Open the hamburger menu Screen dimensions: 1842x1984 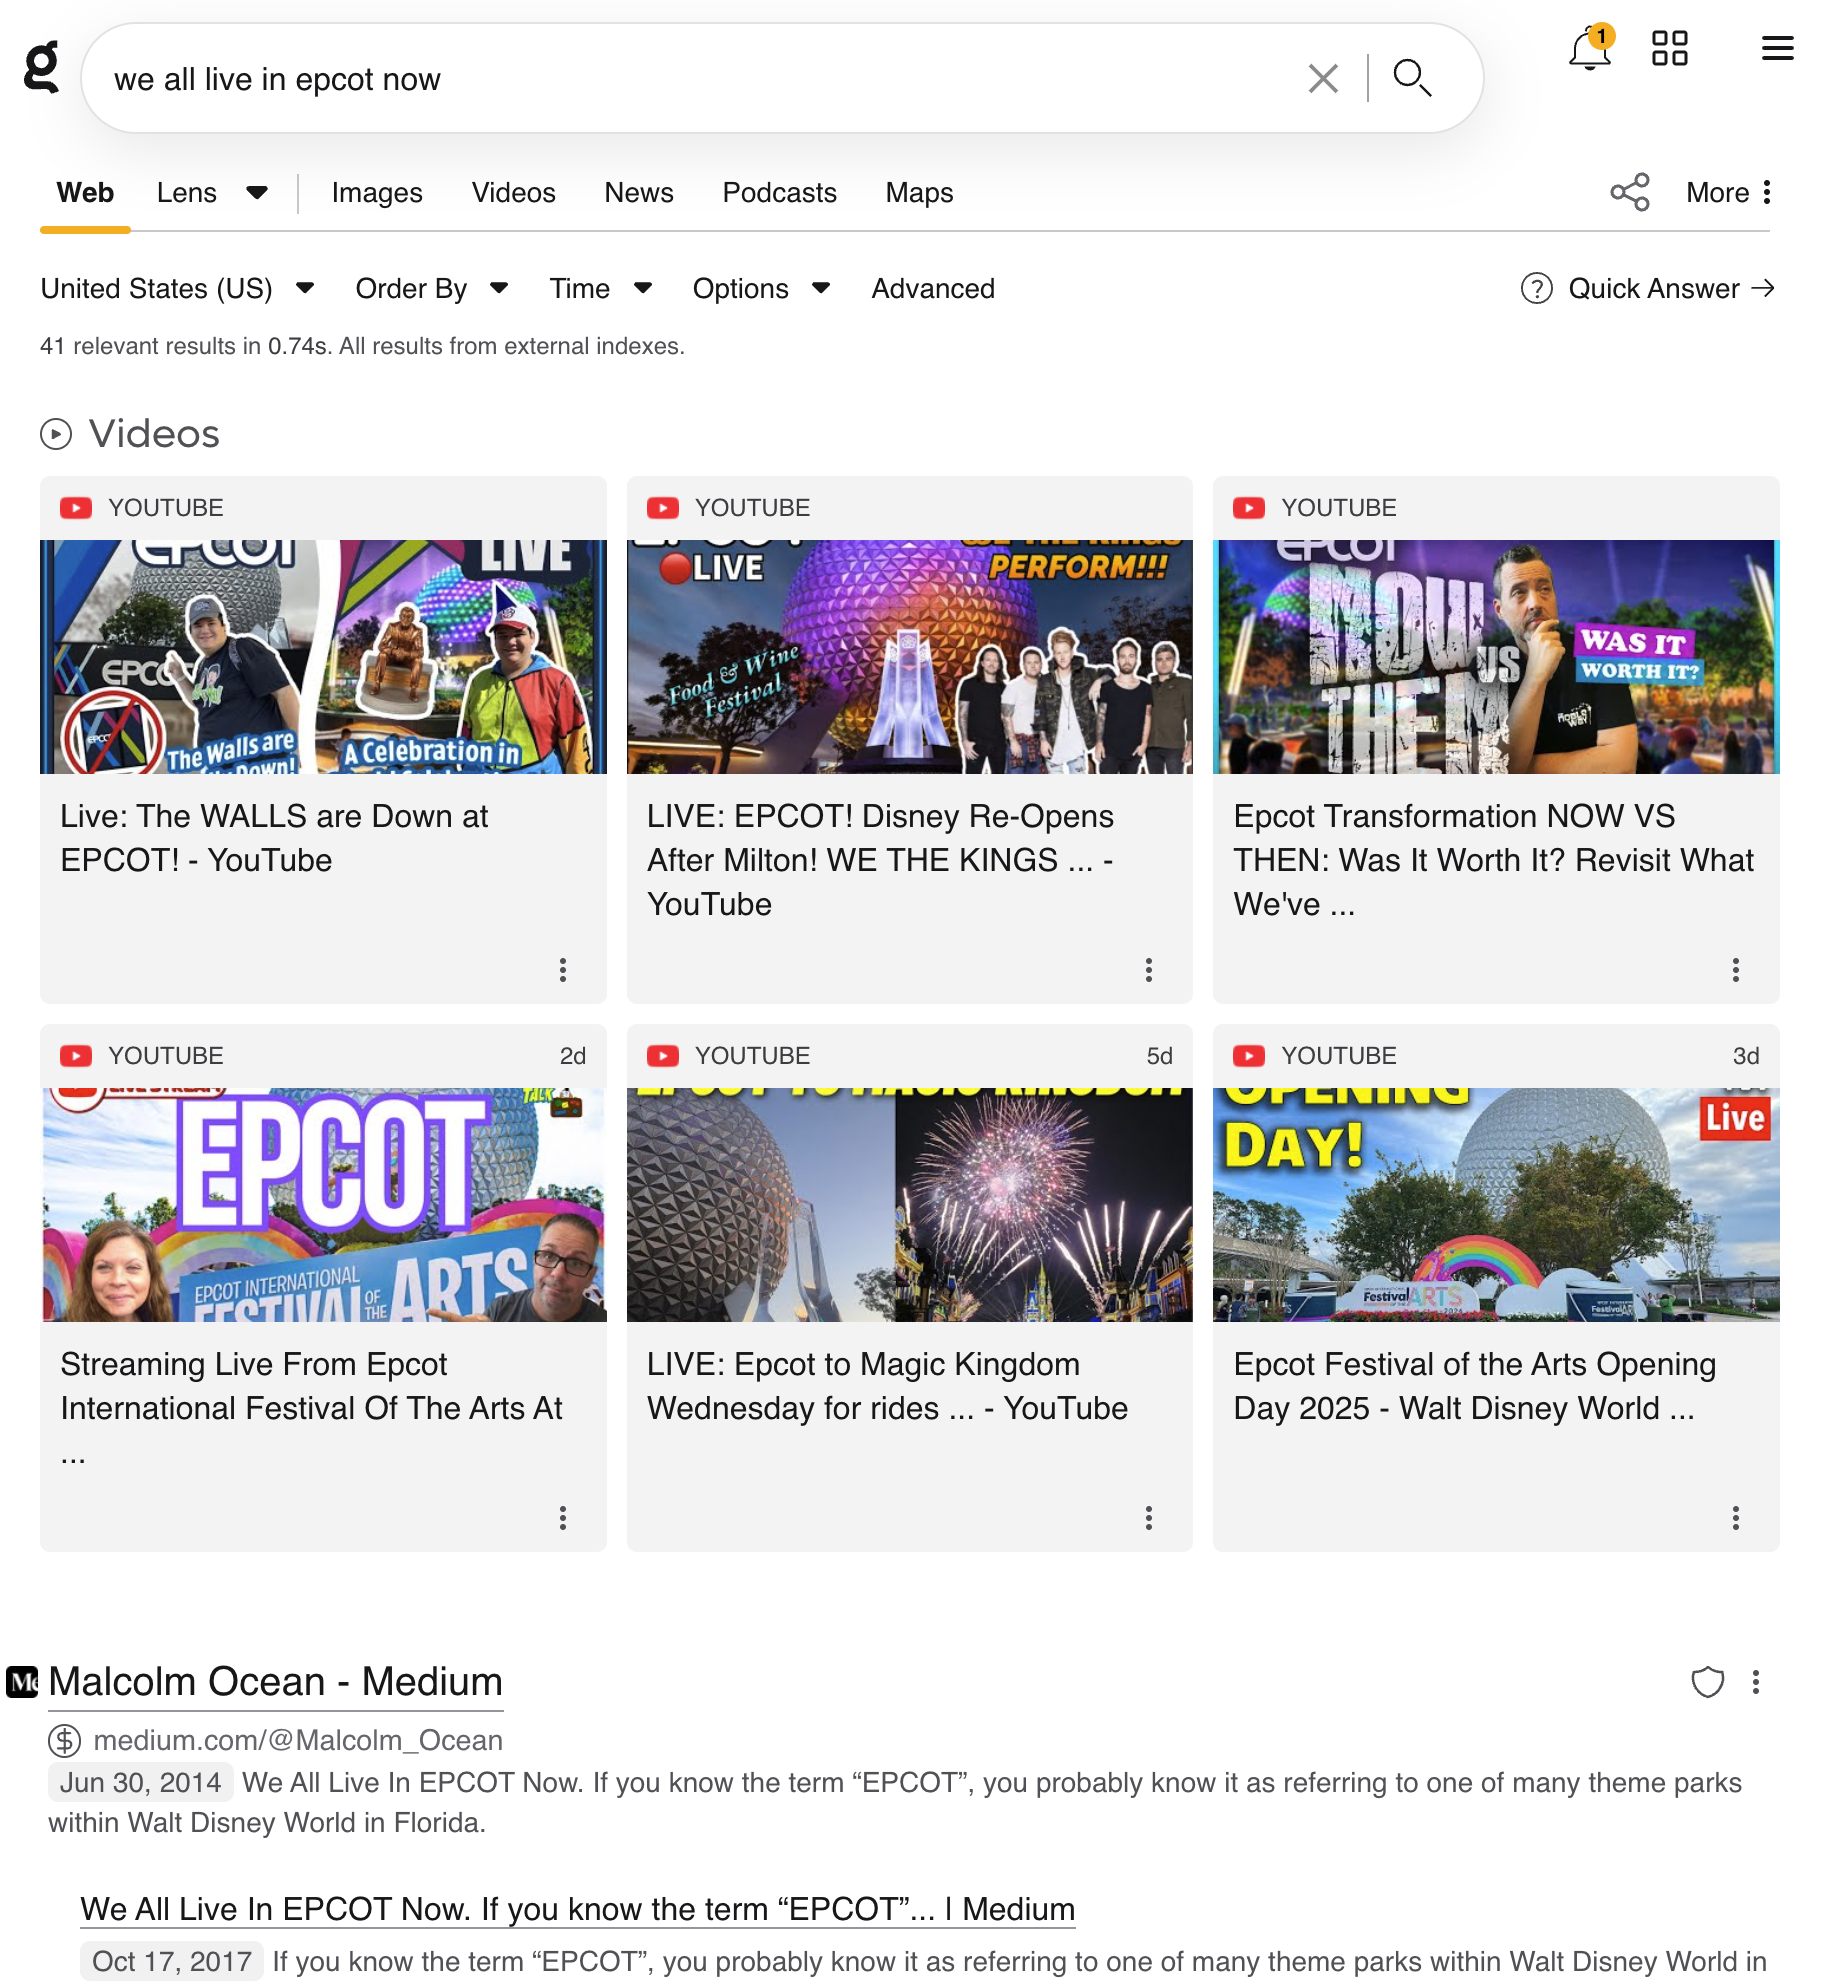click(x=1777, y=48)
